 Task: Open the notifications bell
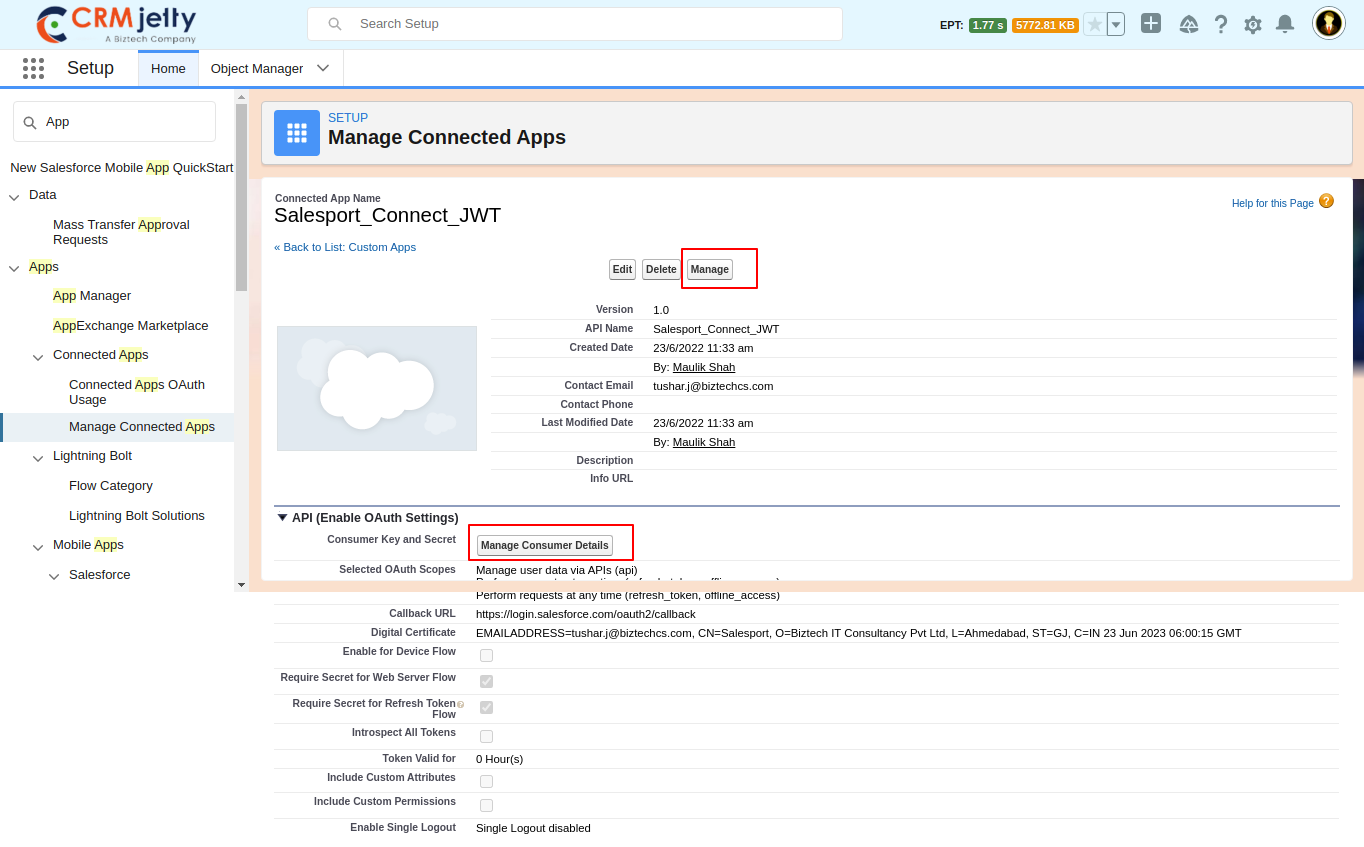[x=1285, y=24]
